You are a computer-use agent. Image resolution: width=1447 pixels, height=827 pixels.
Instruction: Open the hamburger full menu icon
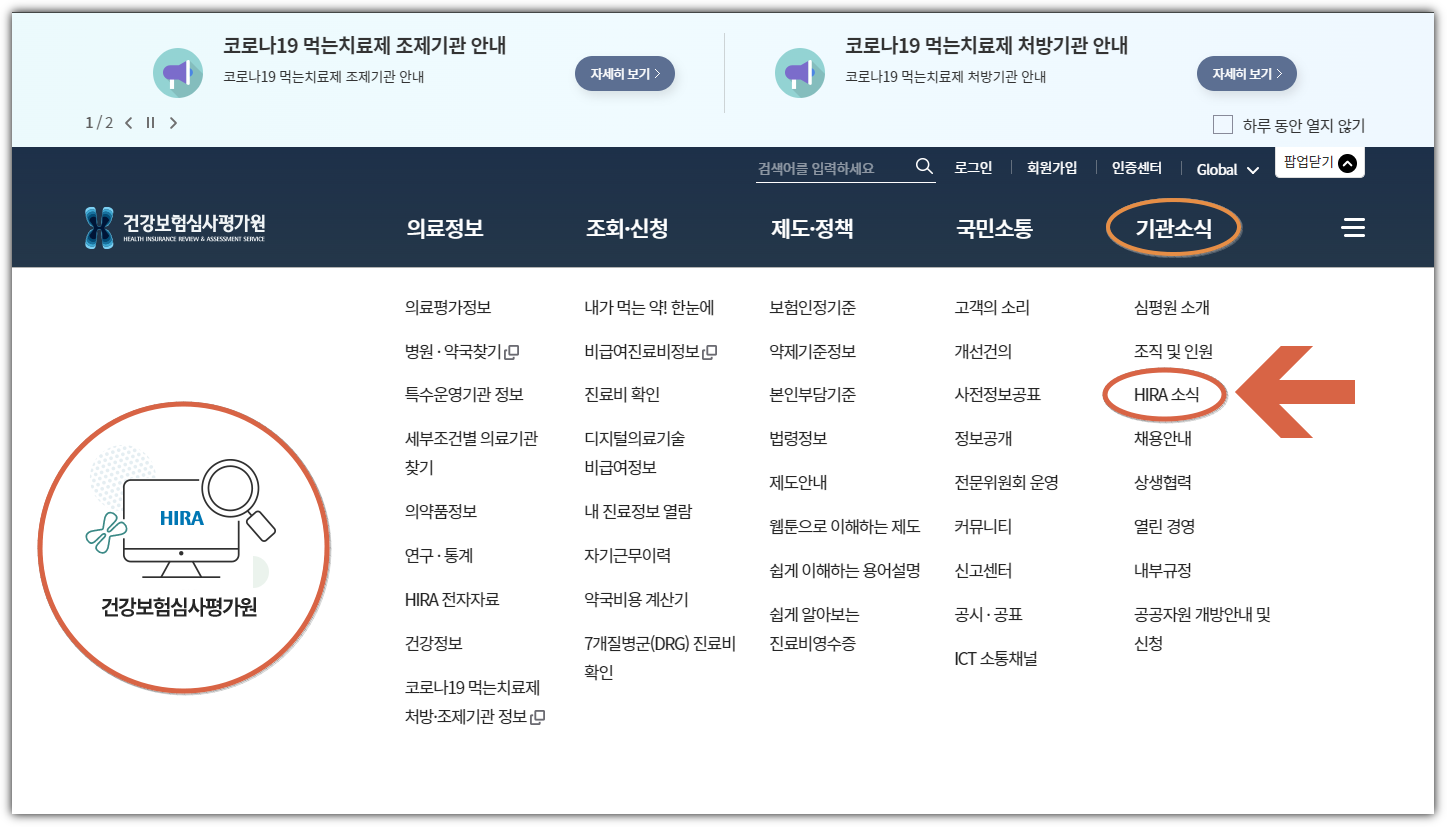coord(1353,228)
